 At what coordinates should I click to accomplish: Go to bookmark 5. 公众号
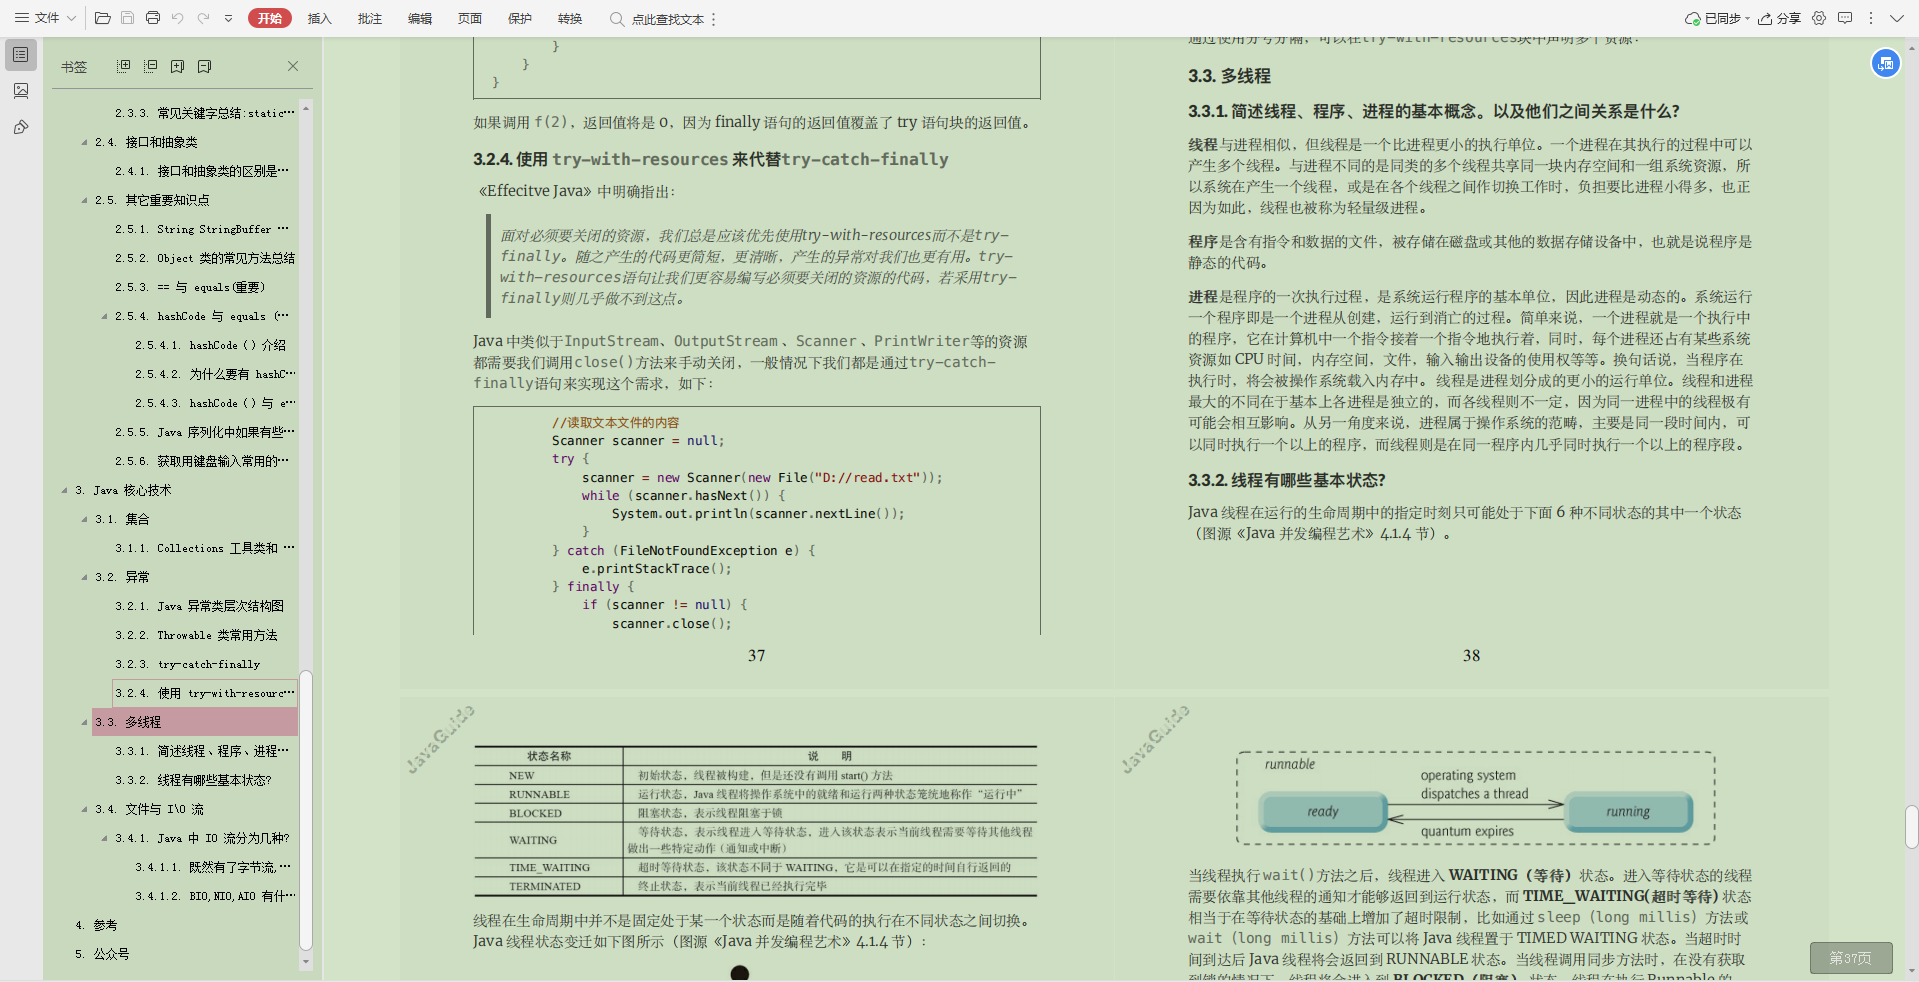(x=103, y=954)
